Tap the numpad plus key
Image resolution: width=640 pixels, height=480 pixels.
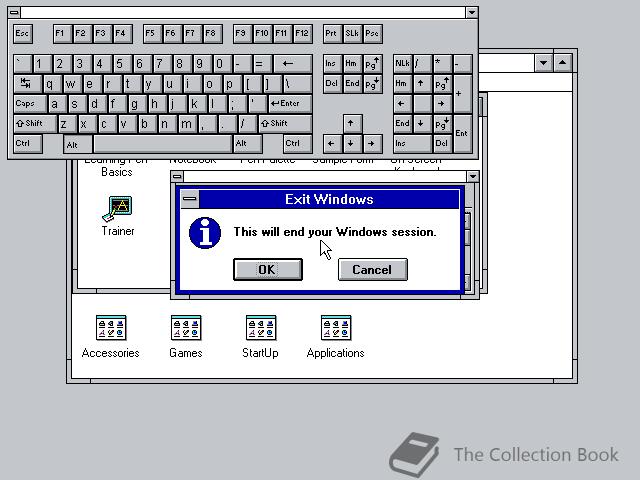463,94
